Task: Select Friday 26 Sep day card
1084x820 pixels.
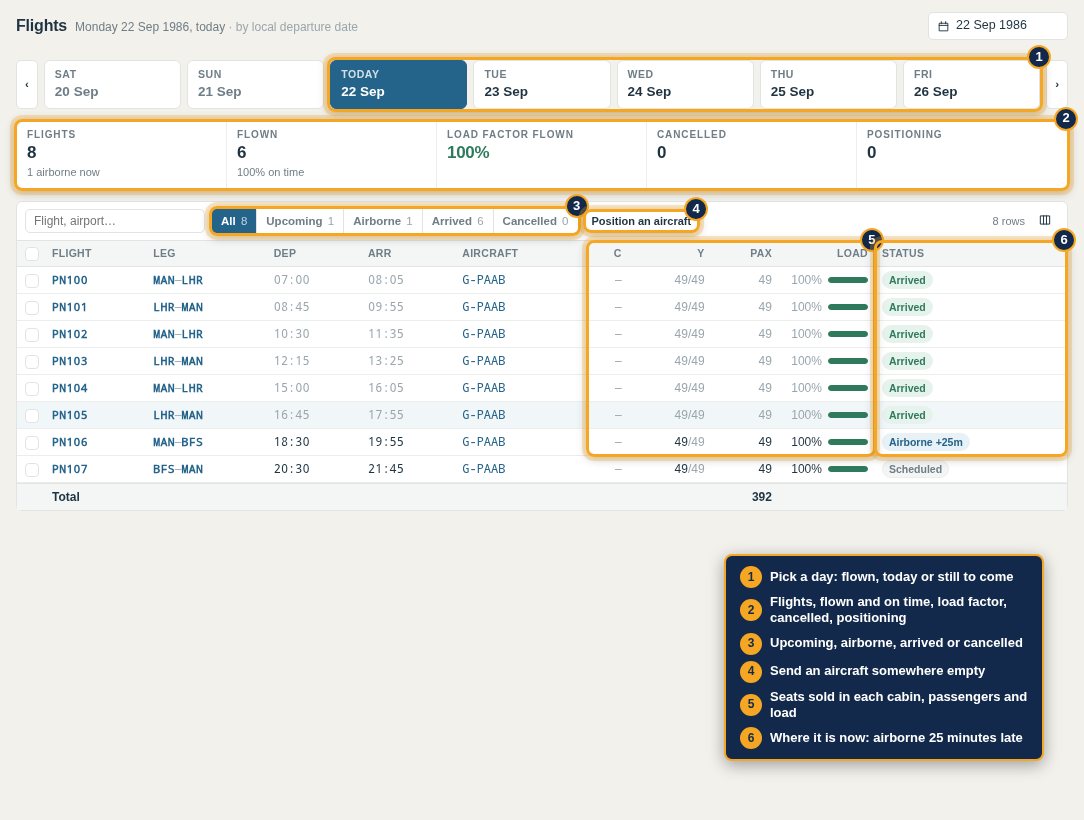Action: tap(971, 84)
